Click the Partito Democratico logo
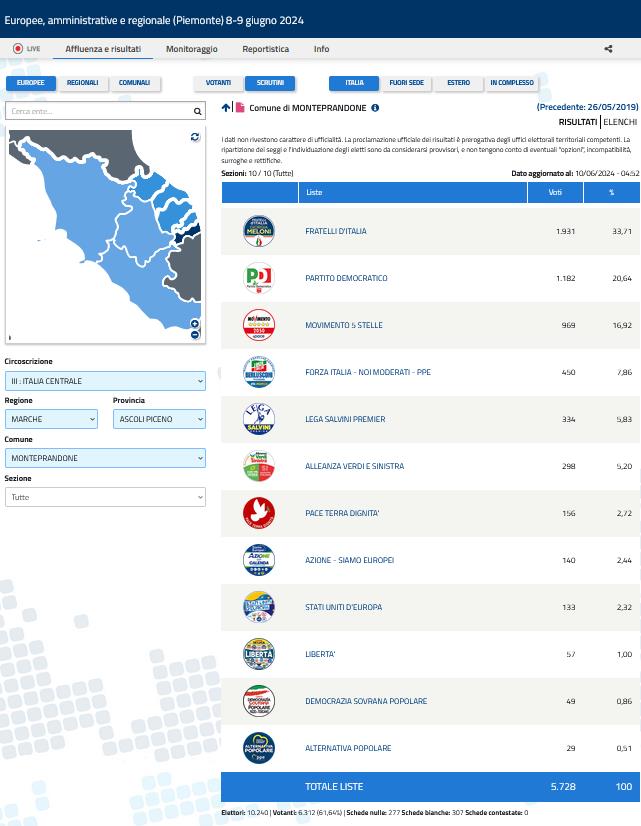This screenshot has height=826, width=641. point(259,278)
